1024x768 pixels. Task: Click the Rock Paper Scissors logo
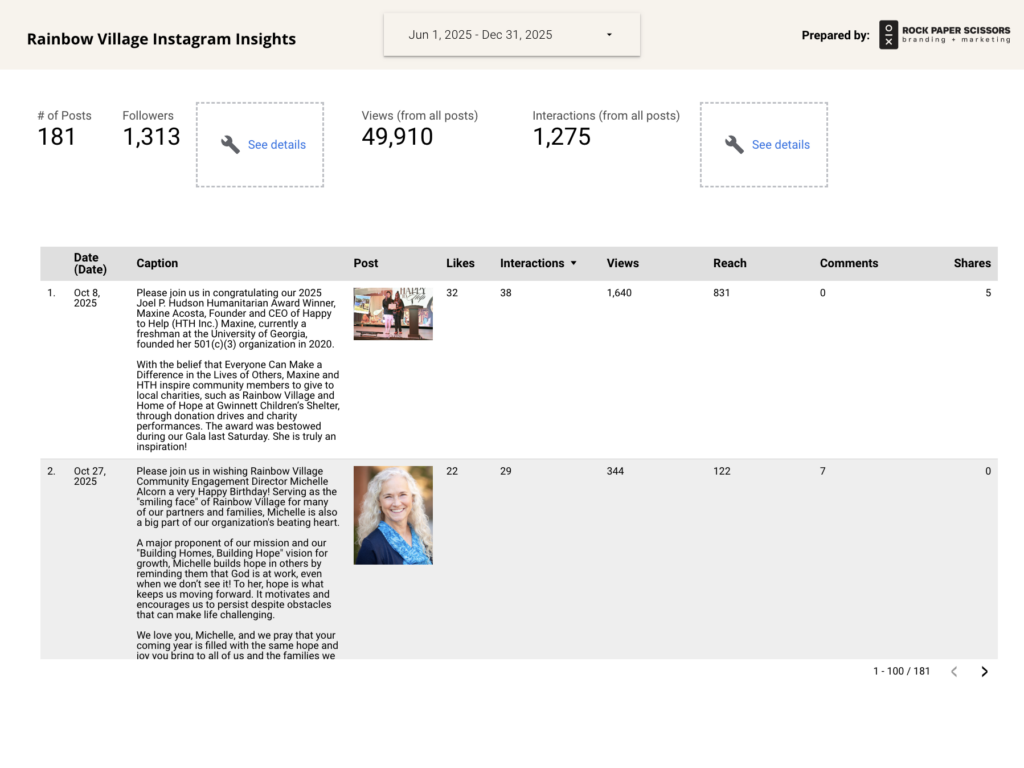pyautogui.click(x=944, y=35)
